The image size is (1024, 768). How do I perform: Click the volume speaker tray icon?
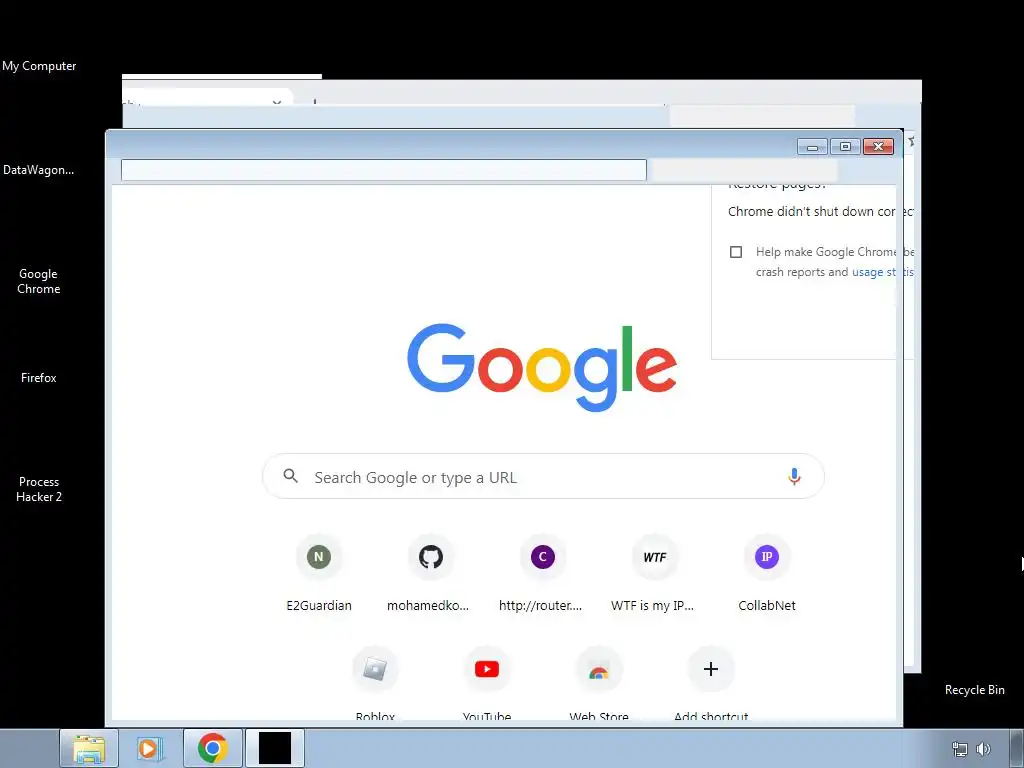coord(983,749)
